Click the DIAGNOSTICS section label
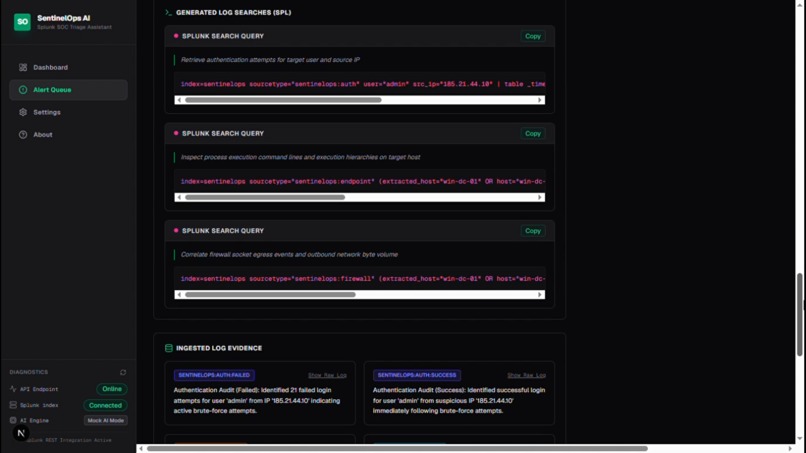Screen dimensions: 806x453 pos(29,372)
